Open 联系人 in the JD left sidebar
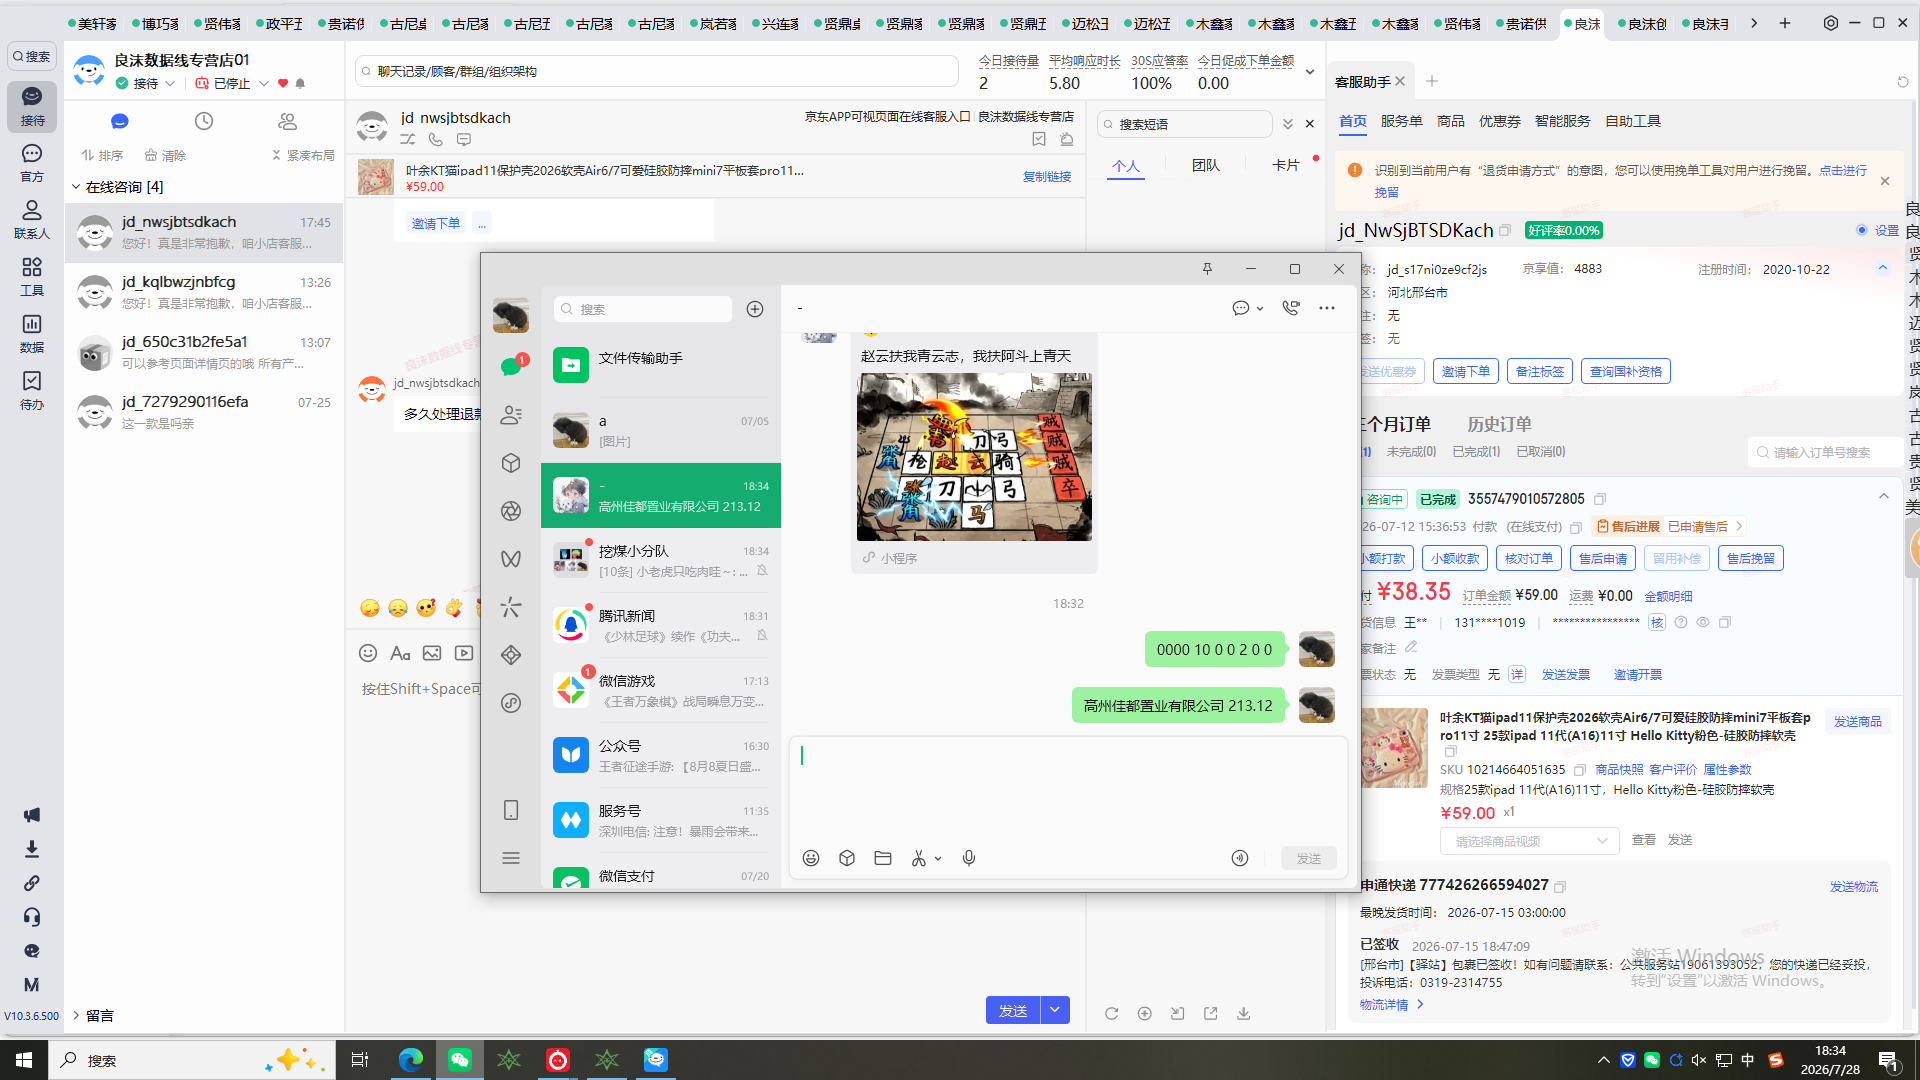Image resolution: width=1920 pixels, height=1080 pixels. (32, 219)
